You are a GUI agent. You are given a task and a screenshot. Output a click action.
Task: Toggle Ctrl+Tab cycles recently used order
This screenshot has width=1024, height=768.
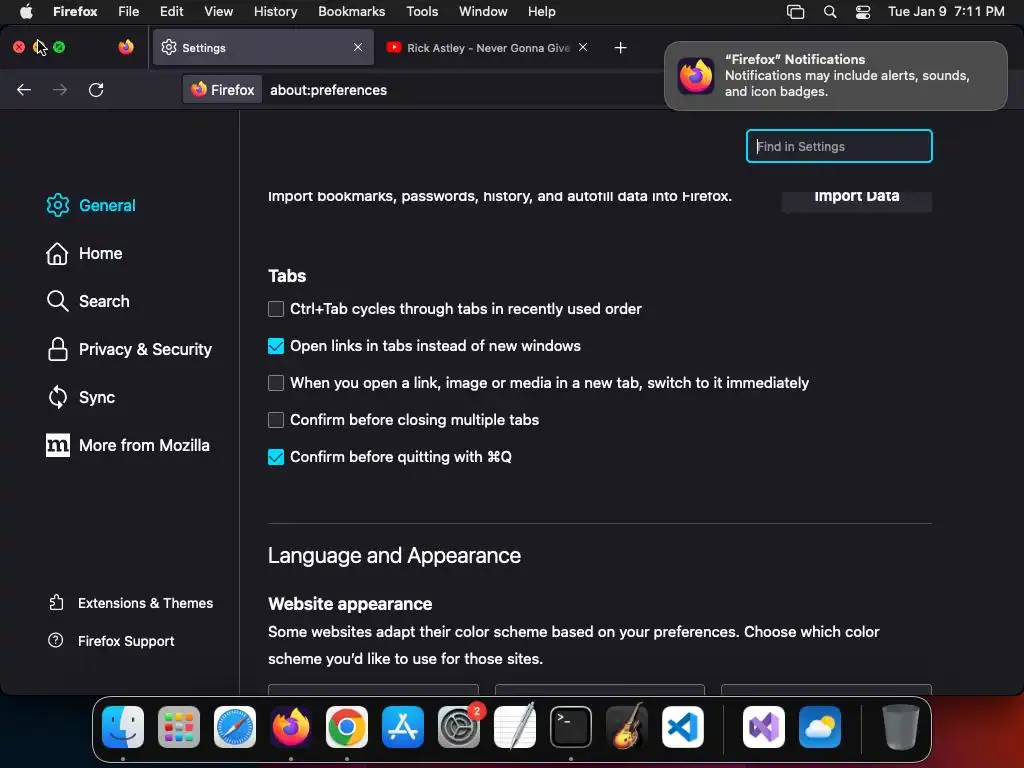coord(276,309)
